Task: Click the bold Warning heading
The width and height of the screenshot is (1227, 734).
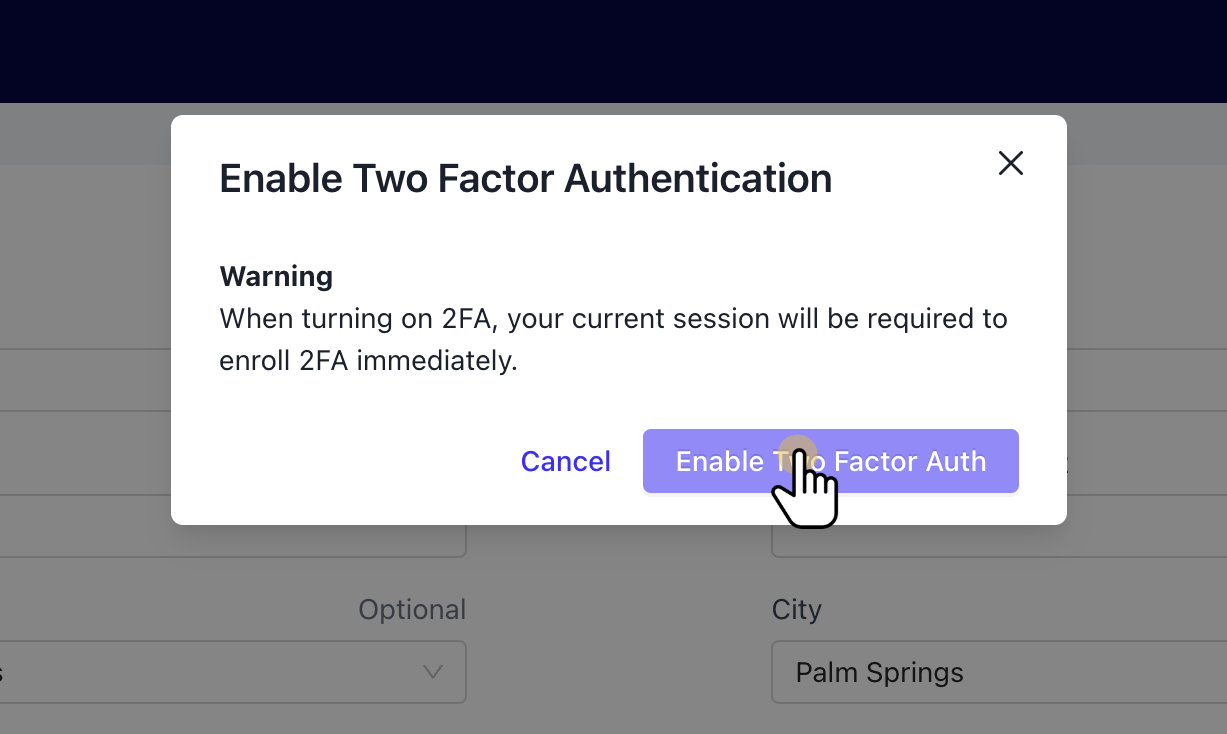Action: 276,276
